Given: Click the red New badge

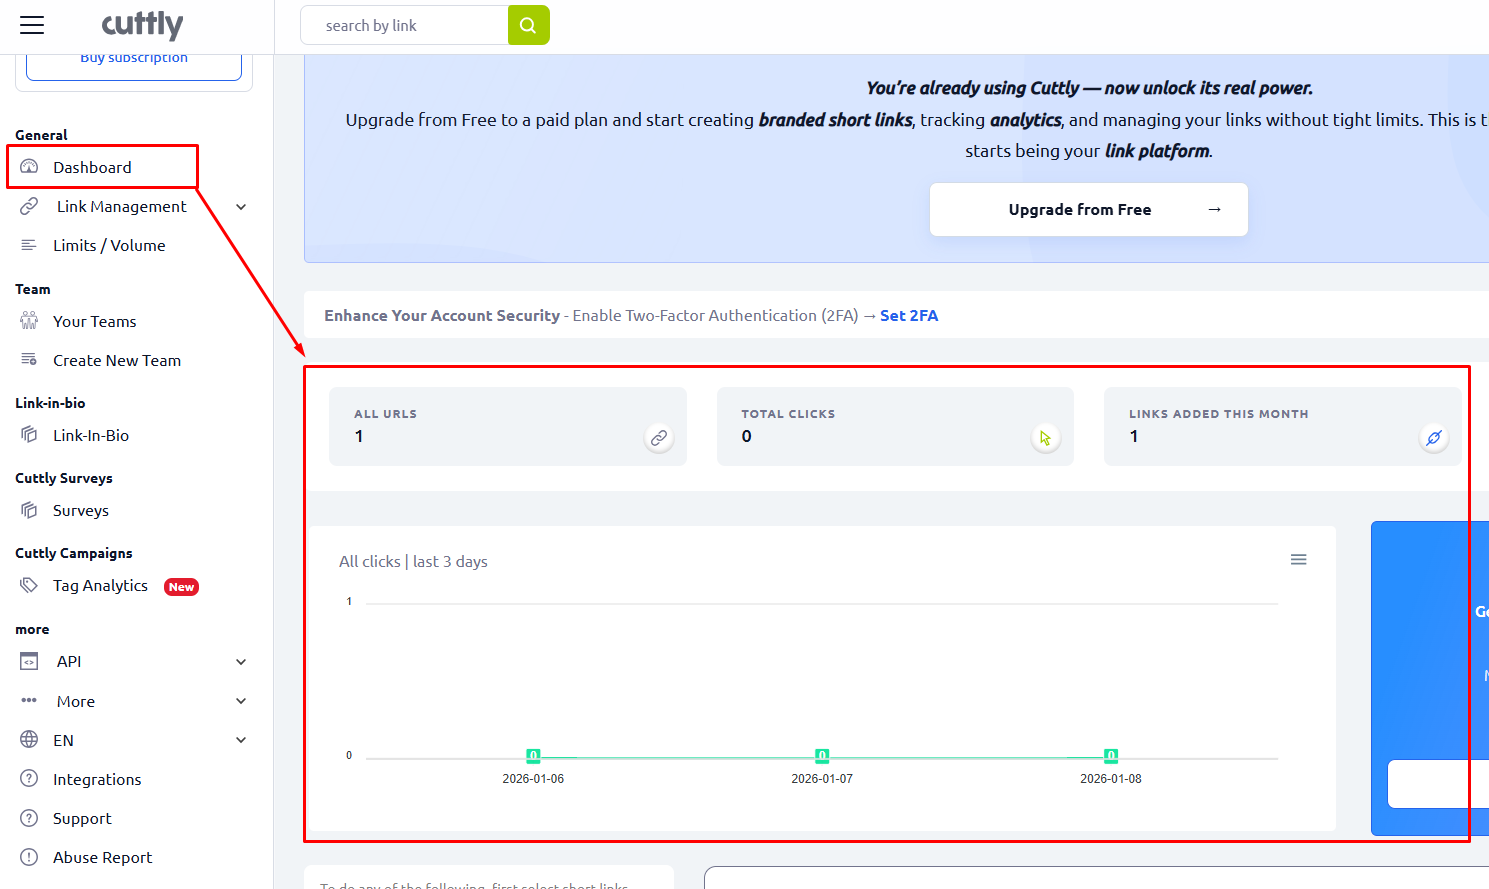Looking at the screenshot, I should click(x=181, y=587).
